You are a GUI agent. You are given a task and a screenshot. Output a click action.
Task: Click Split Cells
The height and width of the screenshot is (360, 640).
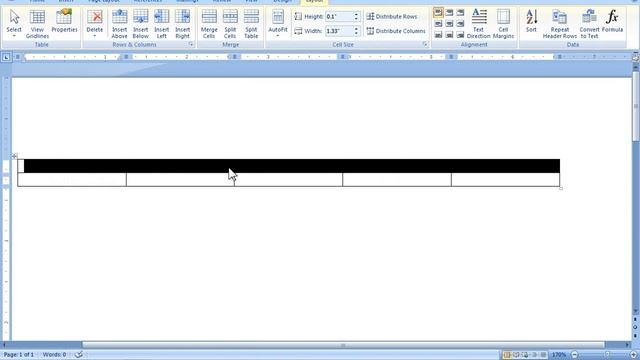(x=230, y=24)
